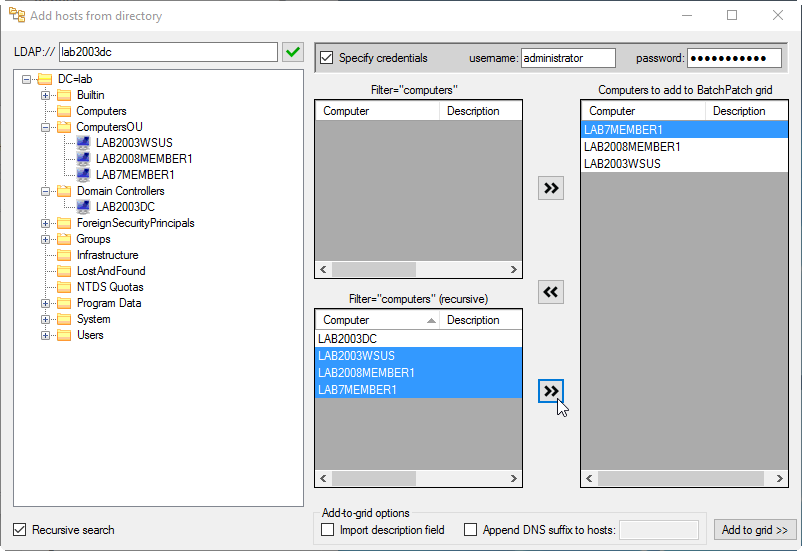Collapse the ComputersOU tree node
The width and height of the screenshot is (802, 551).
click(x=46, y=127)
